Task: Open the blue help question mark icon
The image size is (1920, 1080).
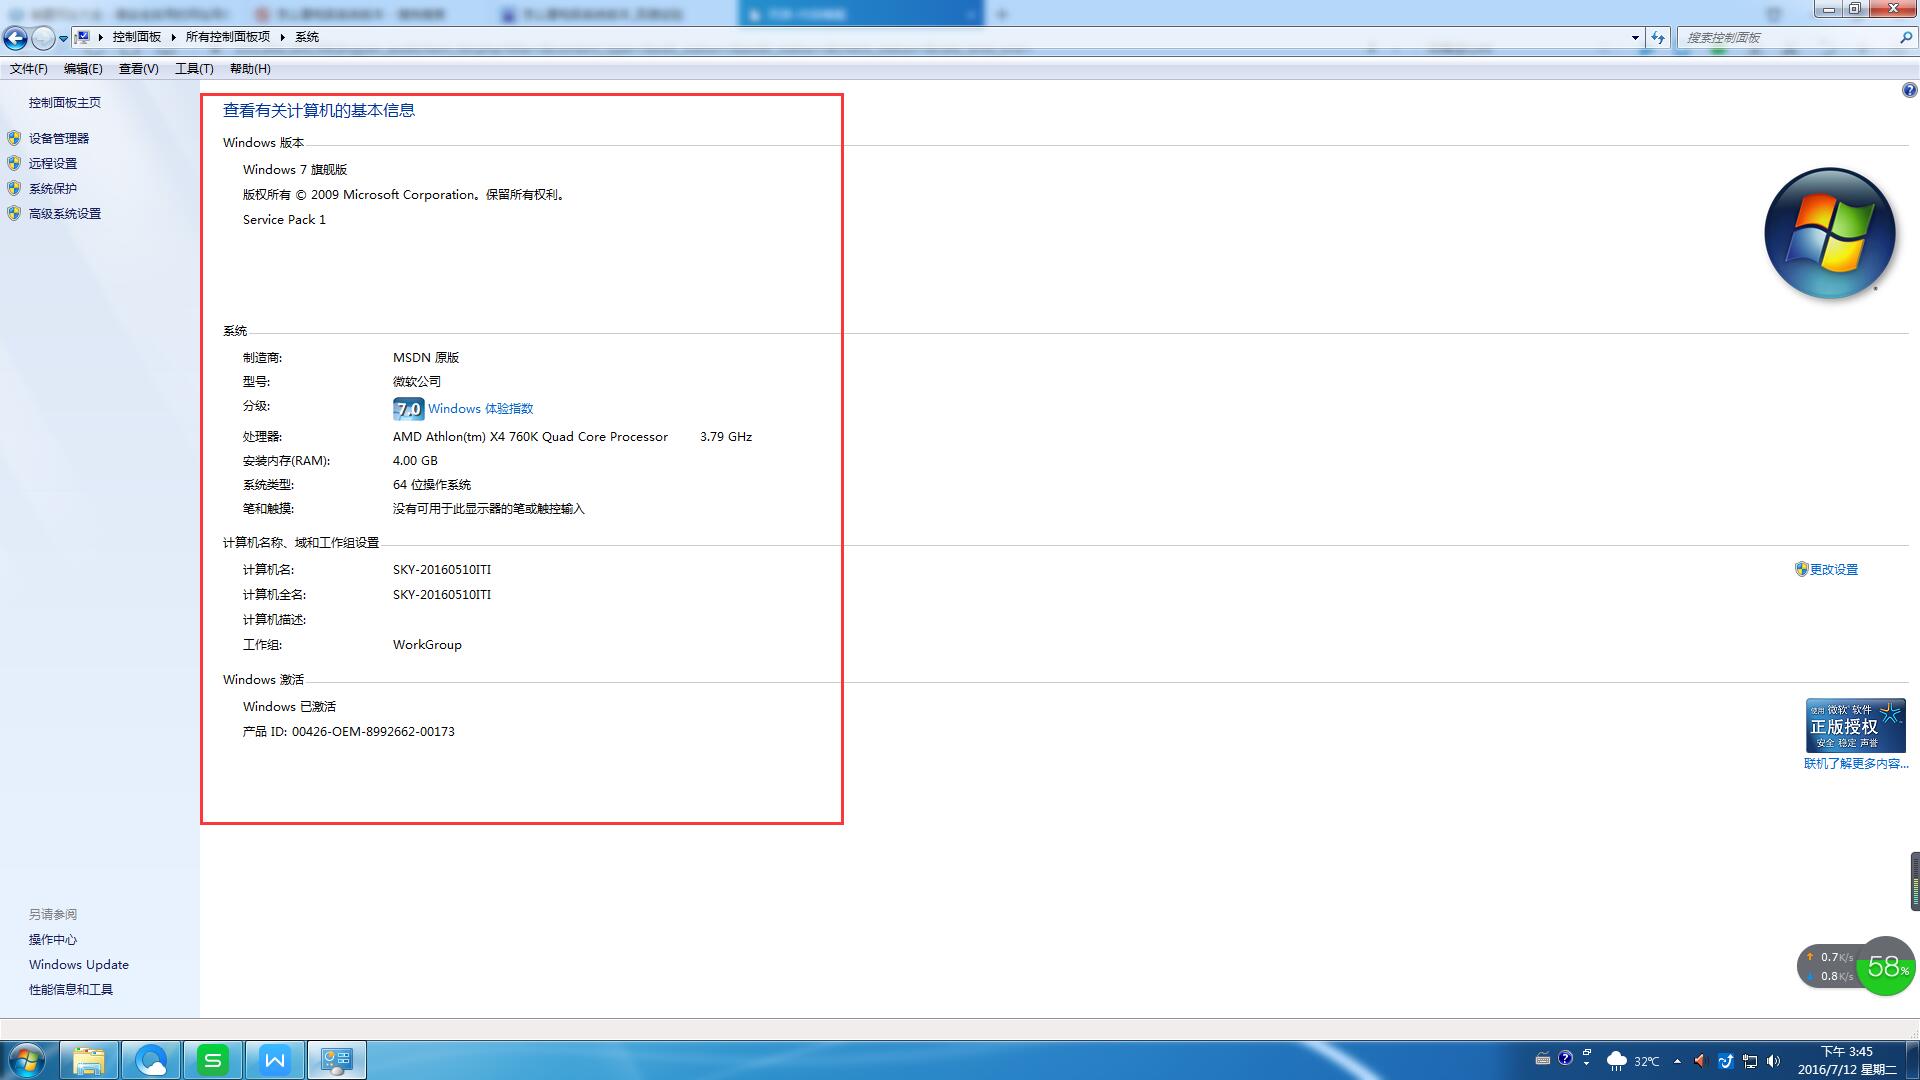Action: pos(1909,90)
